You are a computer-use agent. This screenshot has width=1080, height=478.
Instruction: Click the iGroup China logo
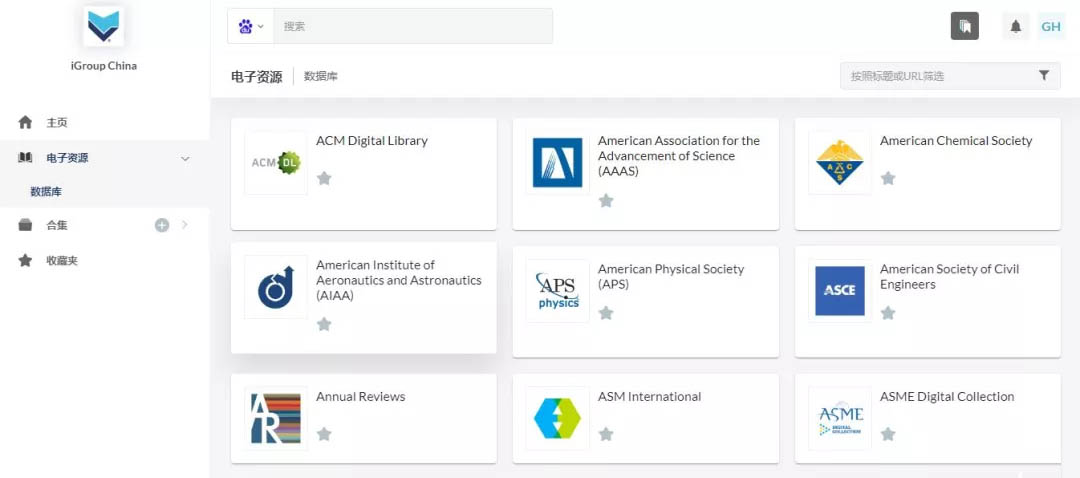click(103, 27)
